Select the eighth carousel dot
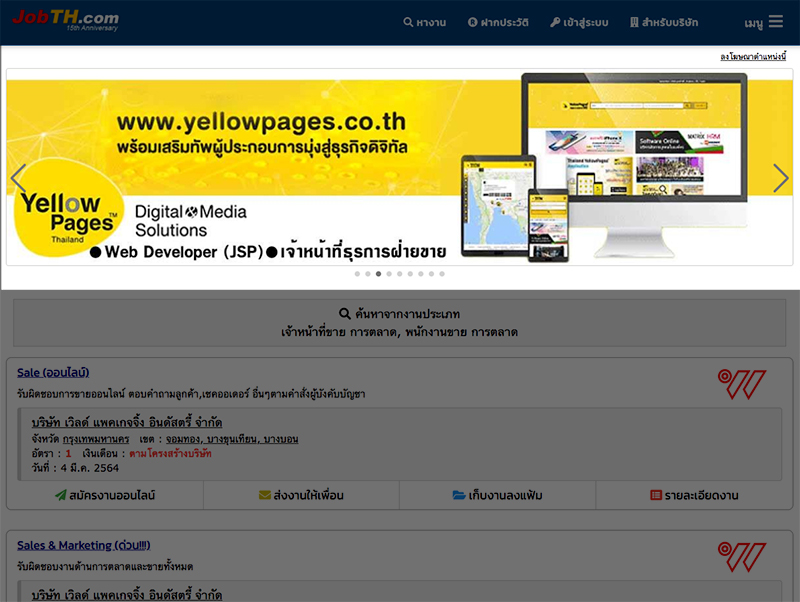This screenshot has height=602, width=800. [x=432, y=274]
